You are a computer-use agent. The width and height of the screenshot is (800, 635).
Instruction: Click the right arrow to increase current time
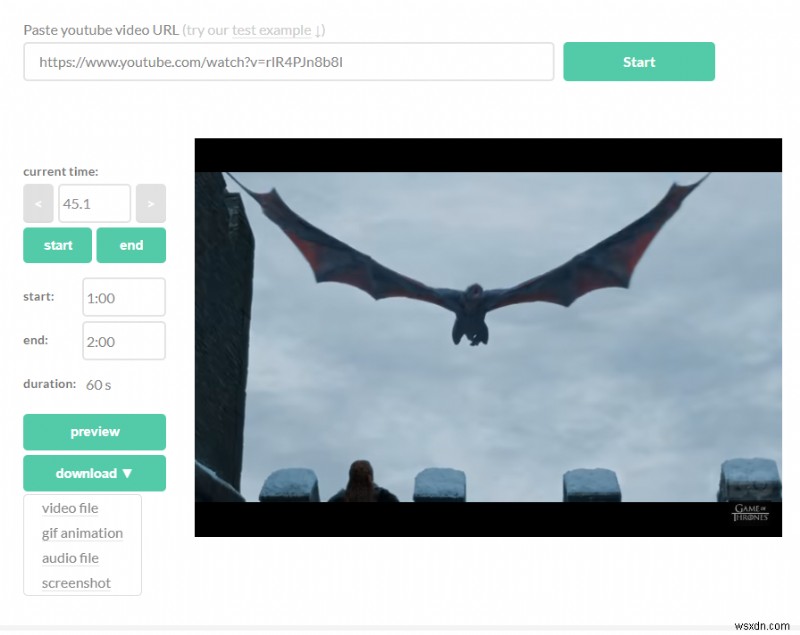click(150, 203)
